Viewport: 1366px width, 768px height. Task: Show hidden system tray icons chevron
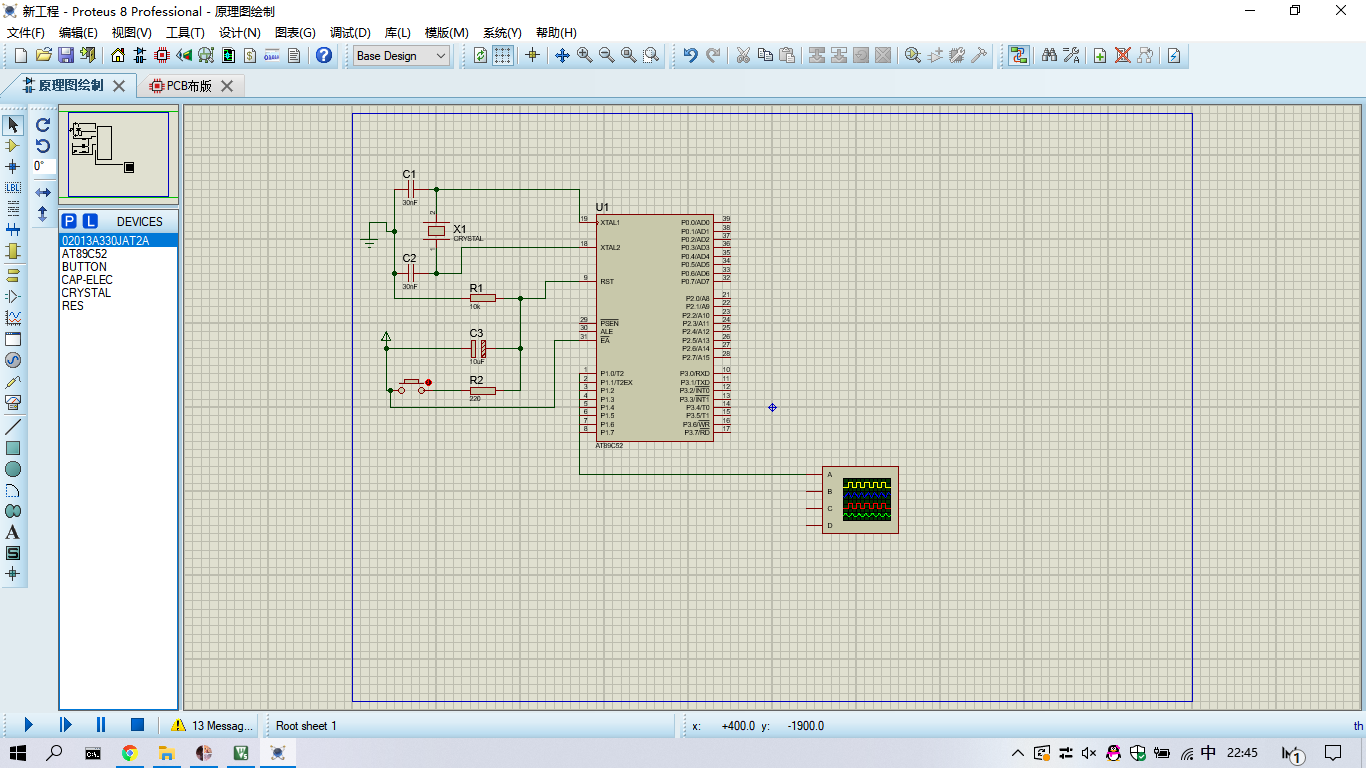pos(1018,753)
